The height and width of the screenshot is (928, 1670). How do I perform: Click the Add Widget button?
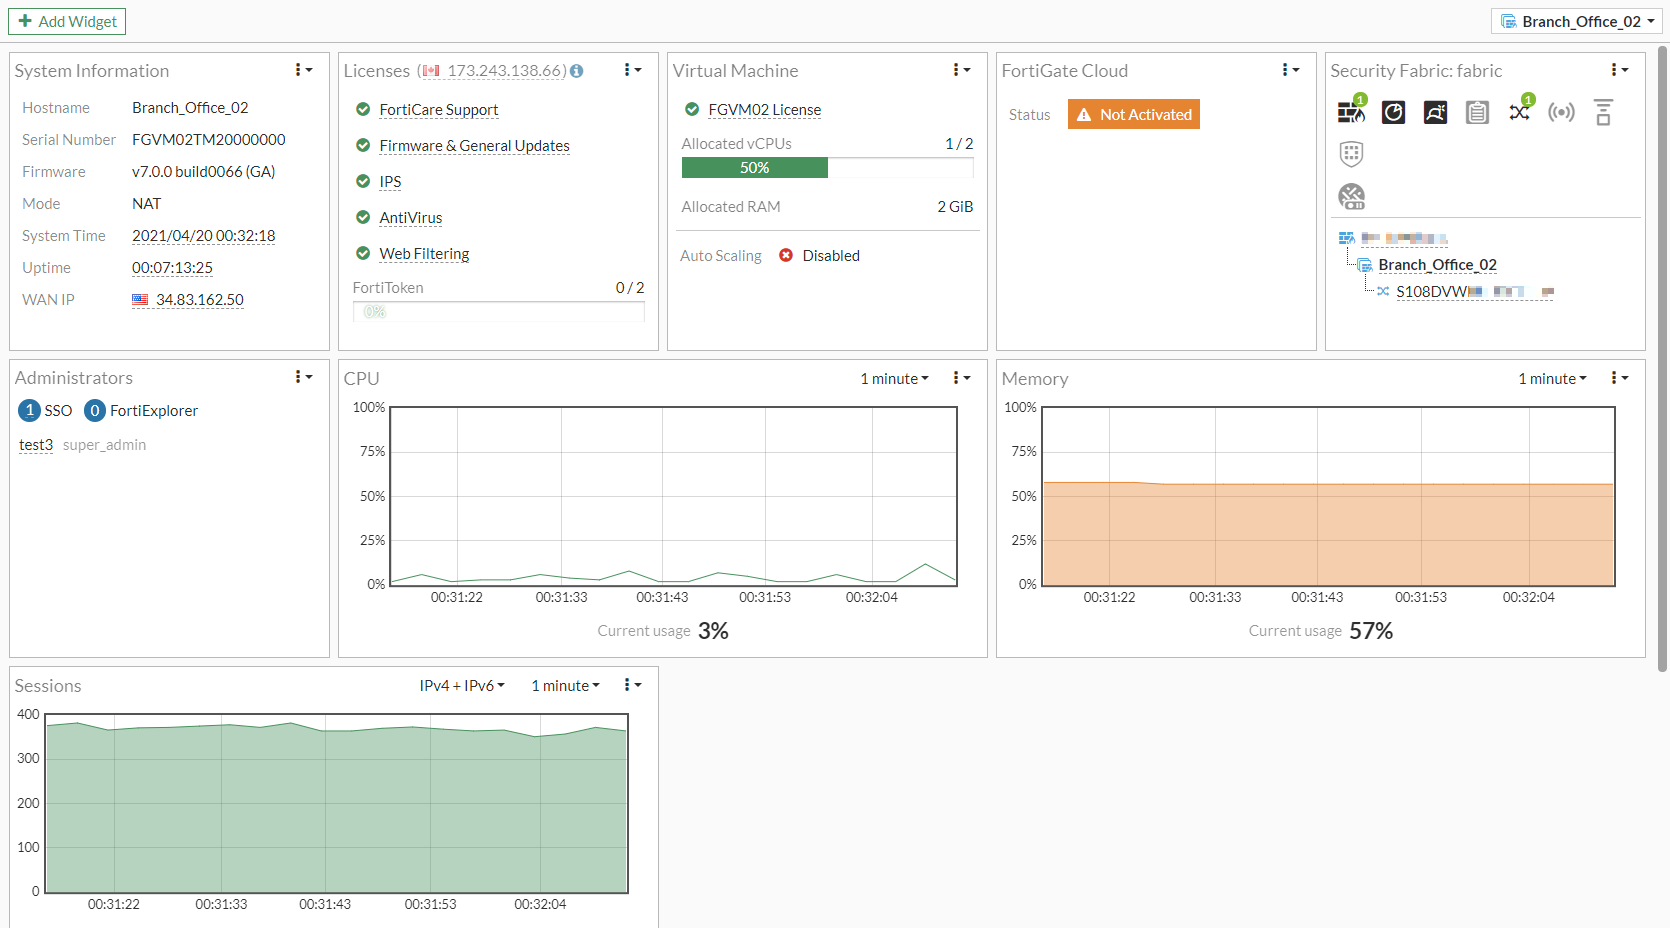(x=67, y=21)
